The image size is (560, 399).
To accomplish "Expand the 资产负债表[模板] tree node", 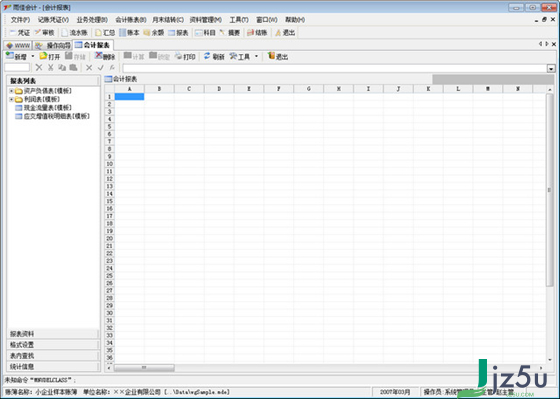I will [11, 91].
